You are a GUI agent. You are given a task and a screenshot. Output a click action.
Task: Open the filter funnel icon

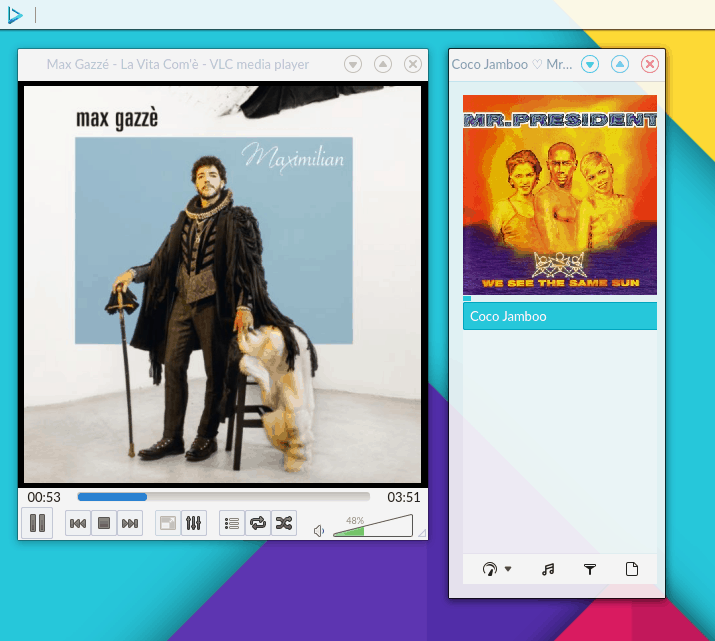[x=590, y=569]
